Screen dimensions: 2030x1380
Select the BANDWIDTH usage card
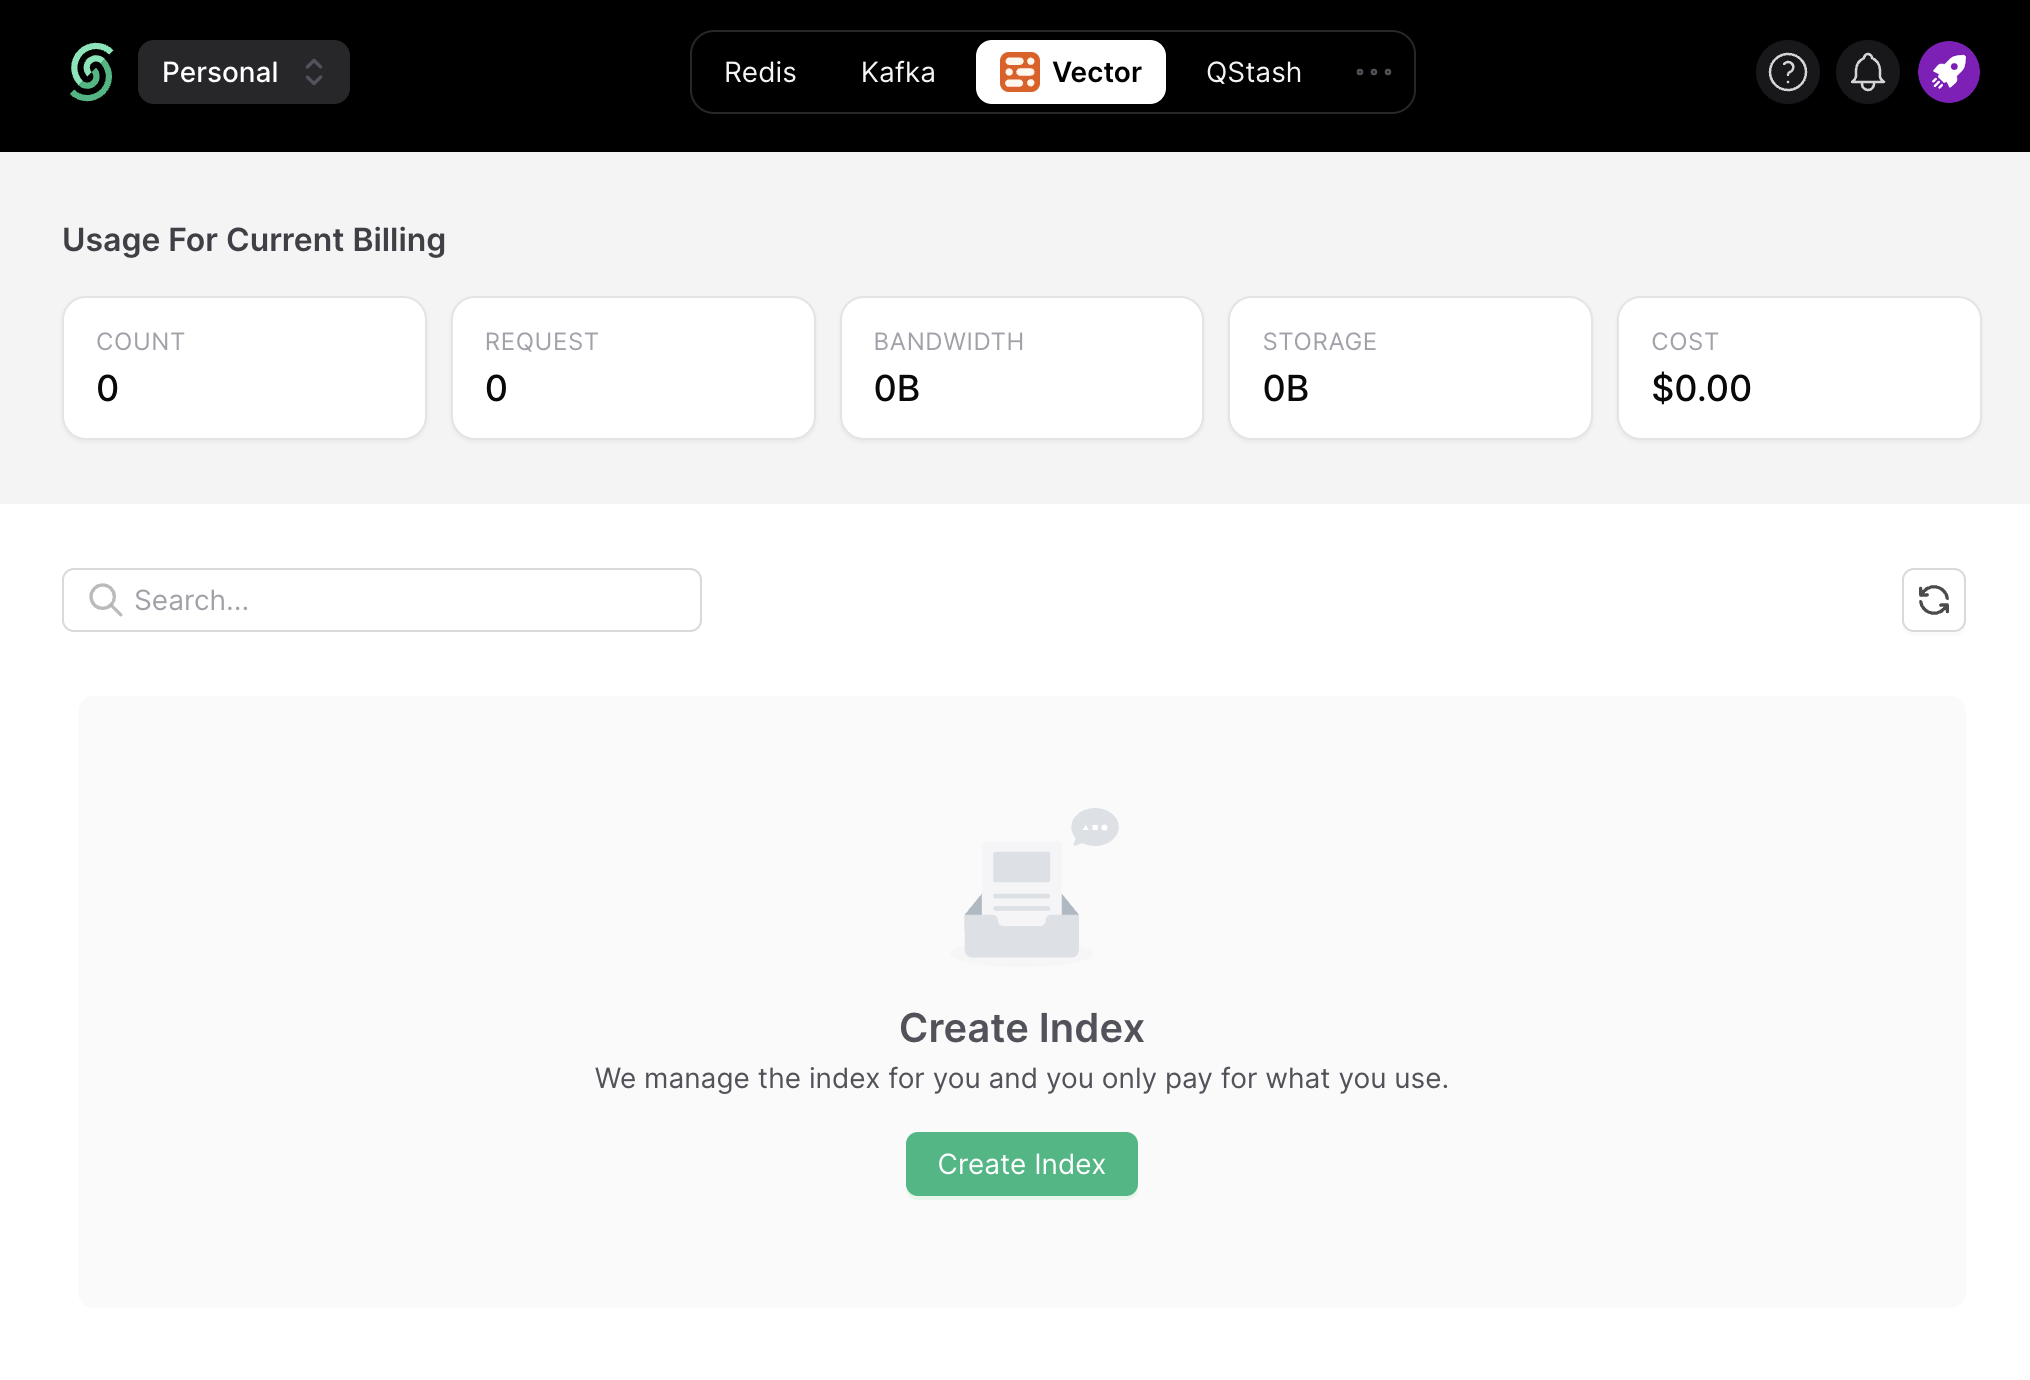(1021, 367)
